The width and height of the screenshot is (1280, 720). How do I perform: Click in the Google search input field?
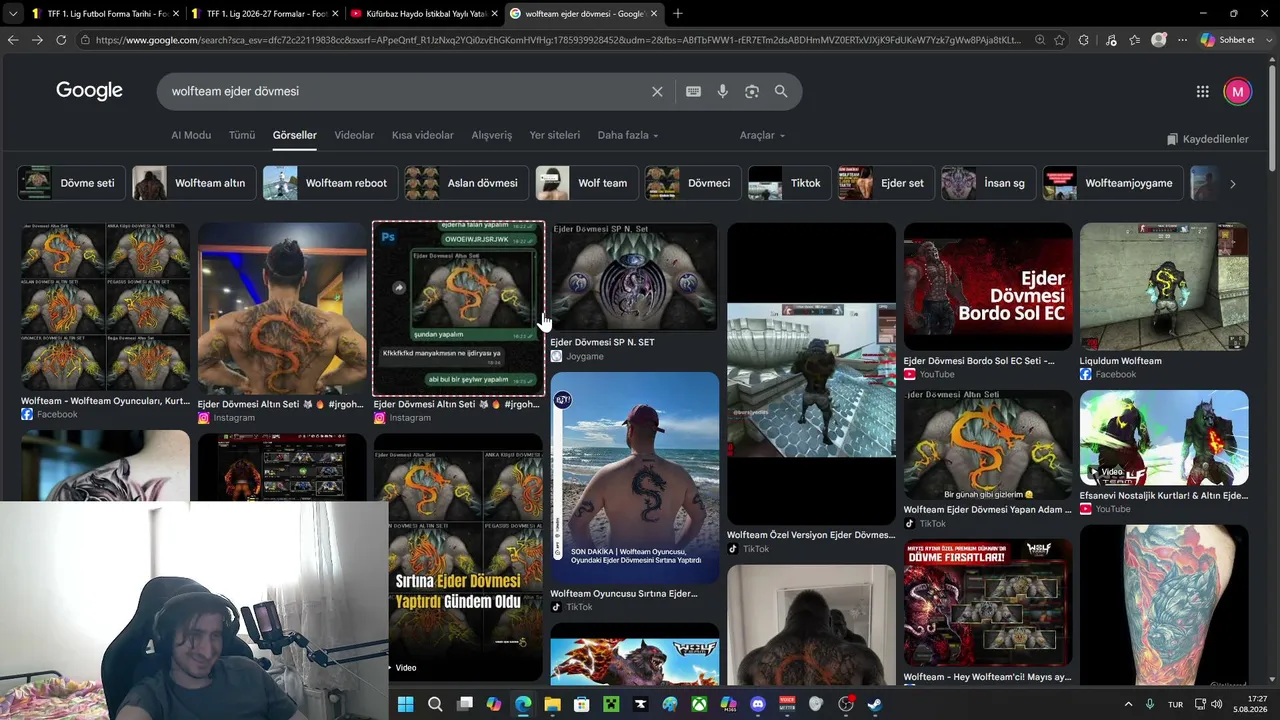pyautogui.click(x=405, y=91)
